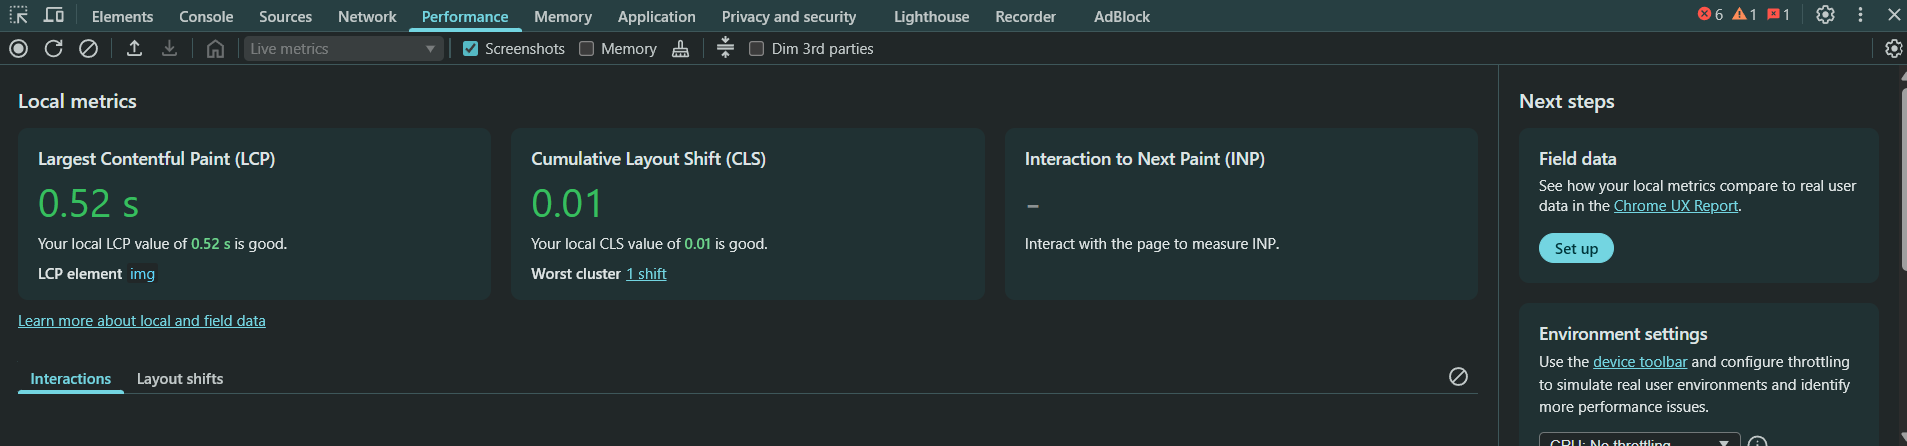Uncheck the Screenshots checkbox
This screenshot has height=446, width=1907.
[470, 48]
